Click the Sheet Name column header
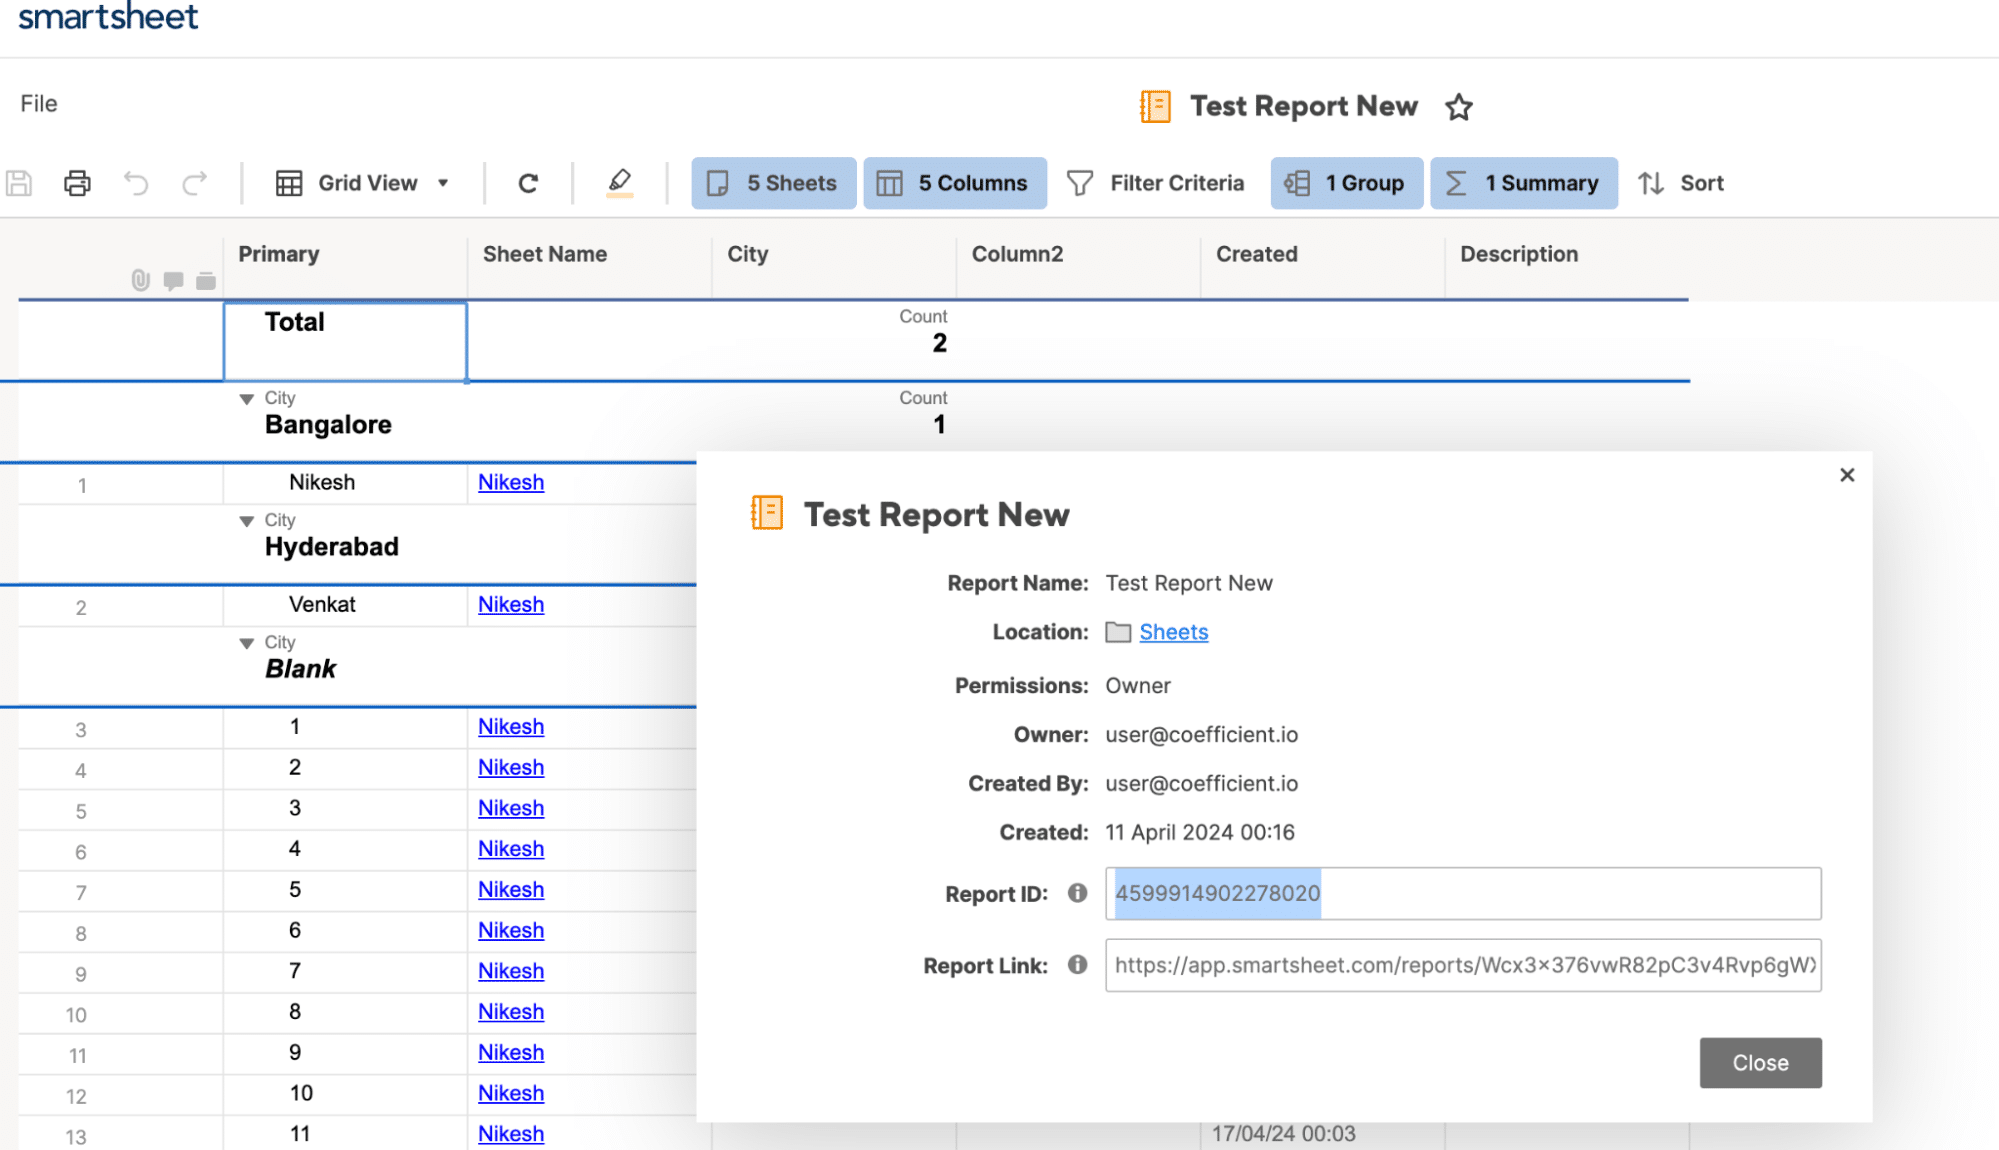 click(x=589, y=254)
